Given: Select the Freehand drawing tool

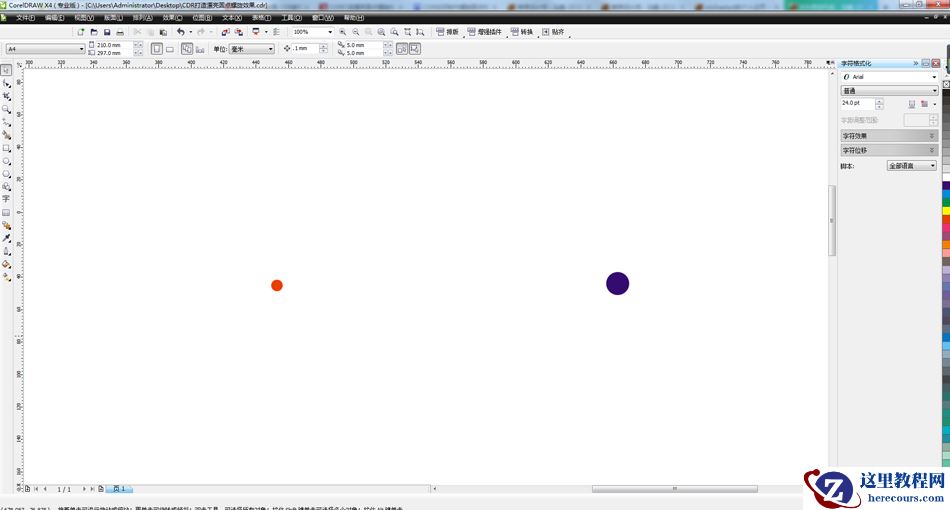Looking at the screenshot, I should (x=6, y=122).
